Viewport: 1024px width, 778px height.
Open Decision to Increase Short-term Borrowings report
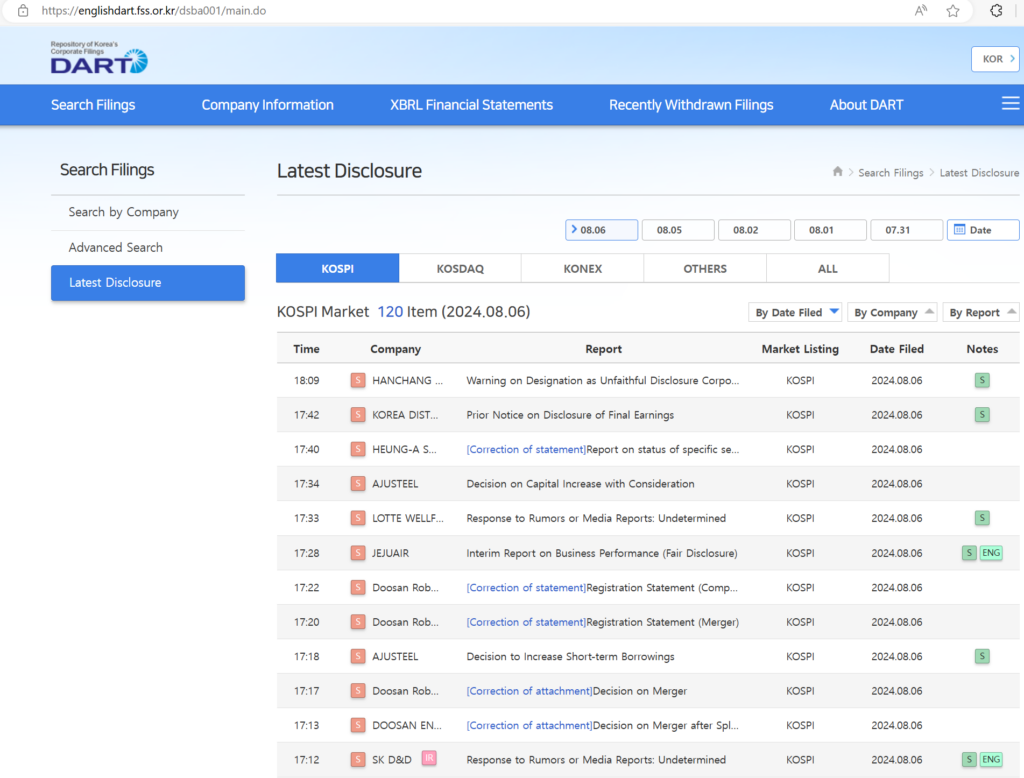click(x=570, y=656)
